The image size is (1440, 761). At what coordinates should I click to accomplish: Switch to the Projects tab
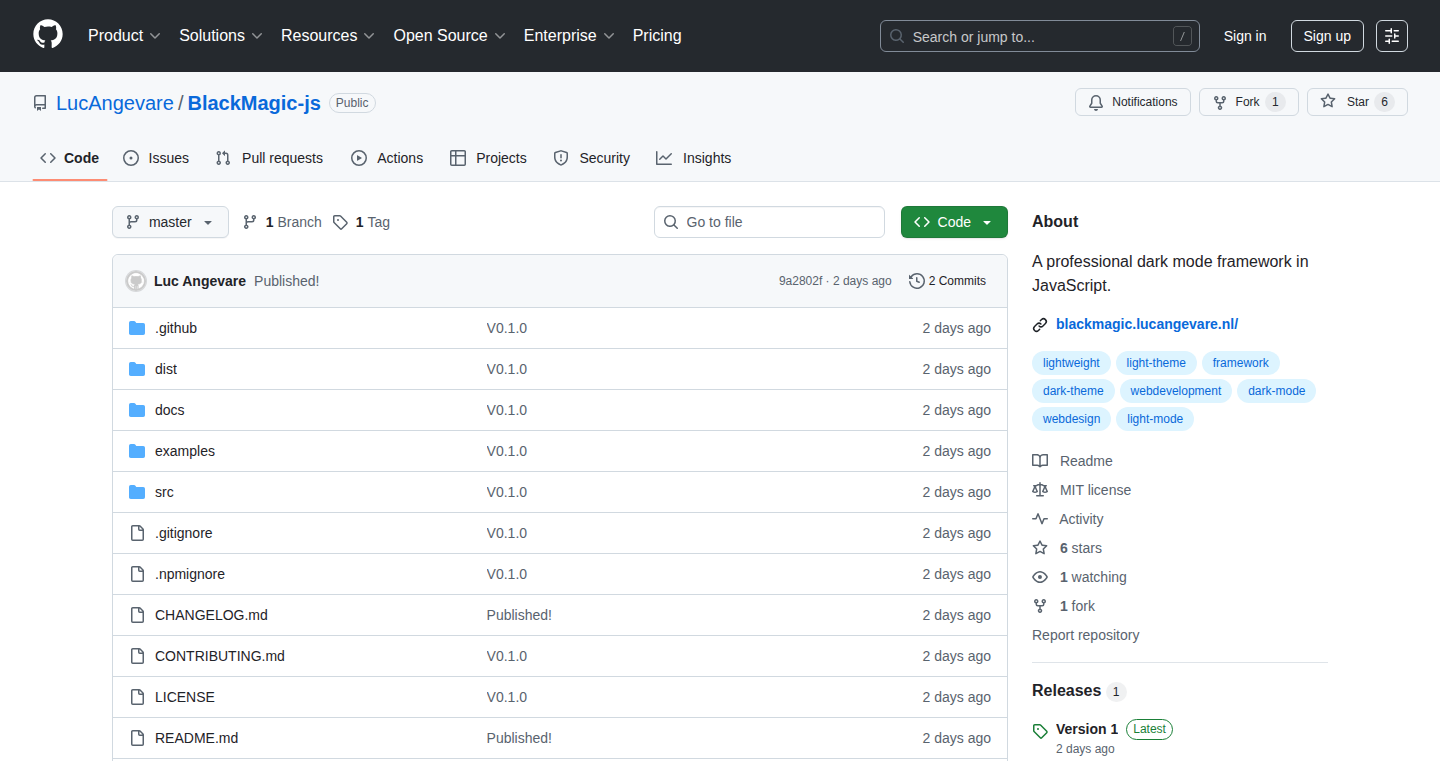488,158
